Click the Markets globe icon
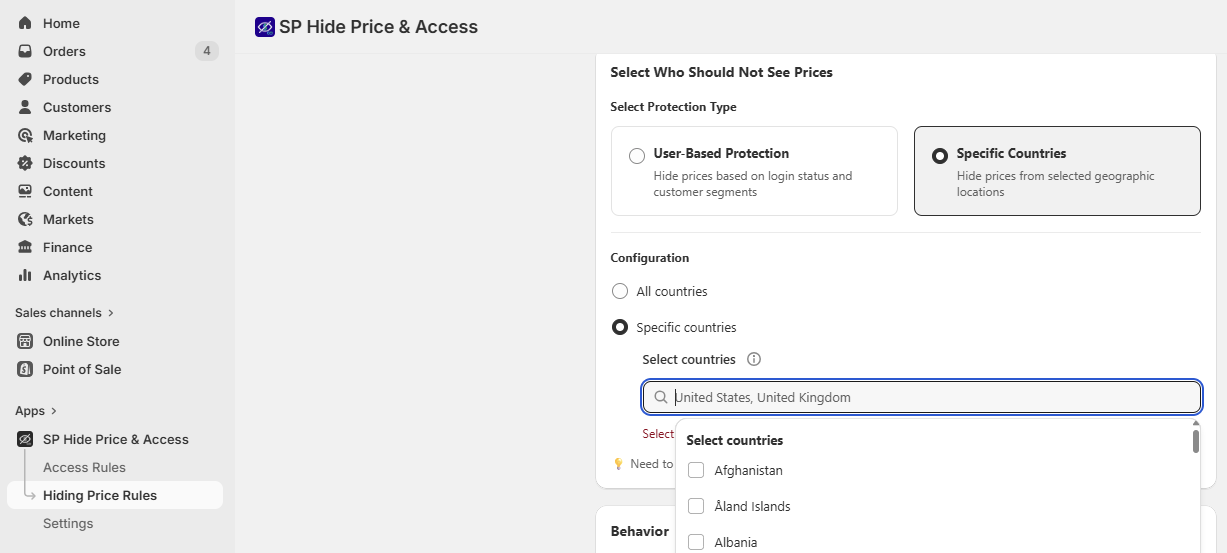 [25, 219]
